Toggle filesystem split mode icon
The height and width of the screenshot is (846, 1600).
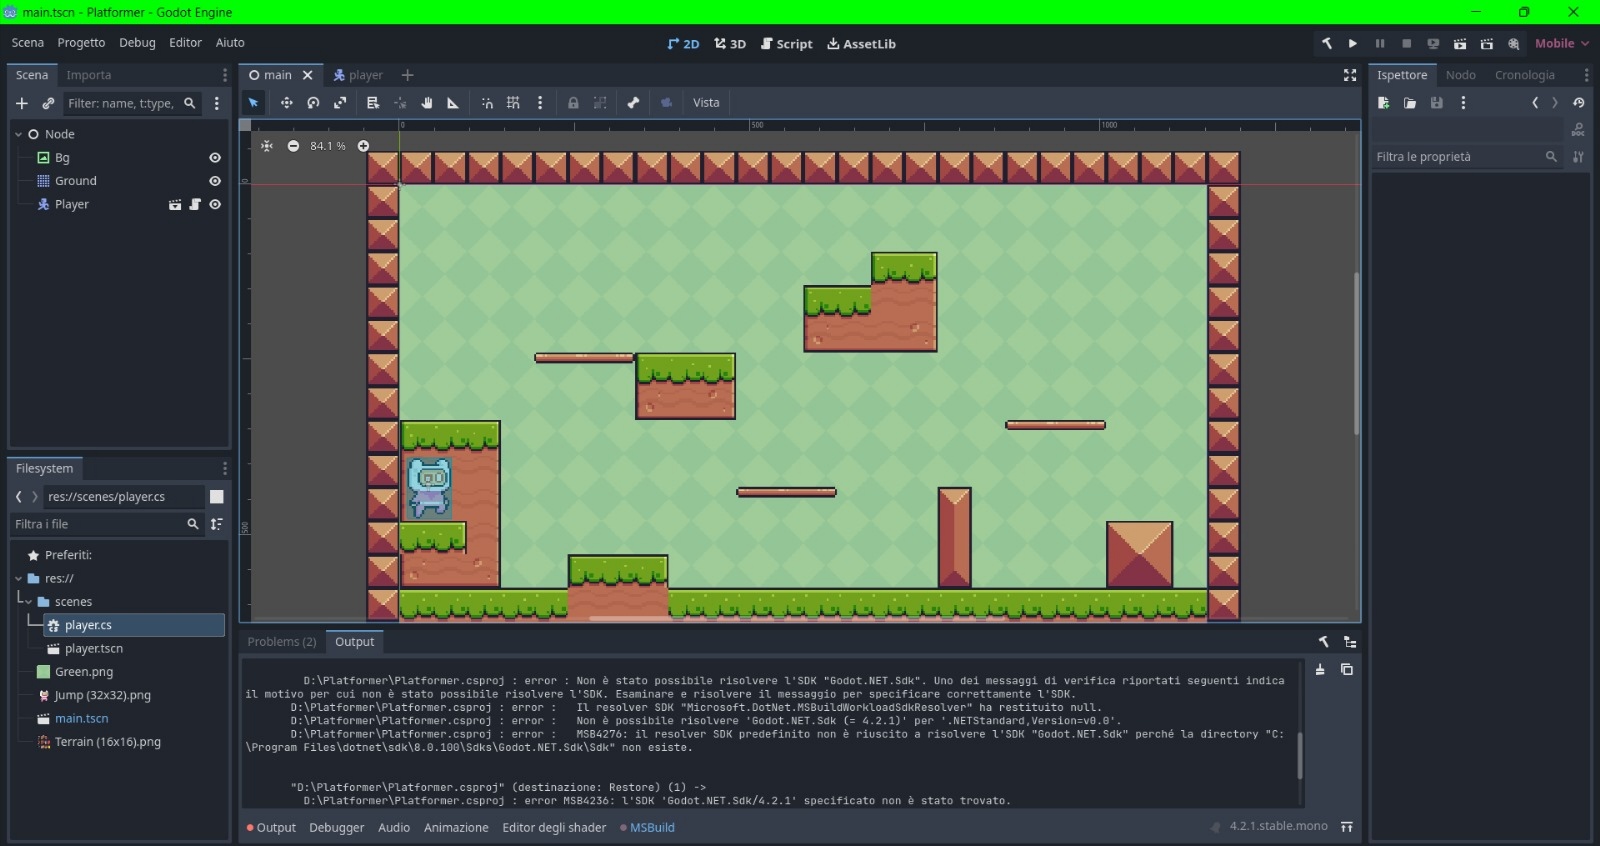[x=217, y=497]
